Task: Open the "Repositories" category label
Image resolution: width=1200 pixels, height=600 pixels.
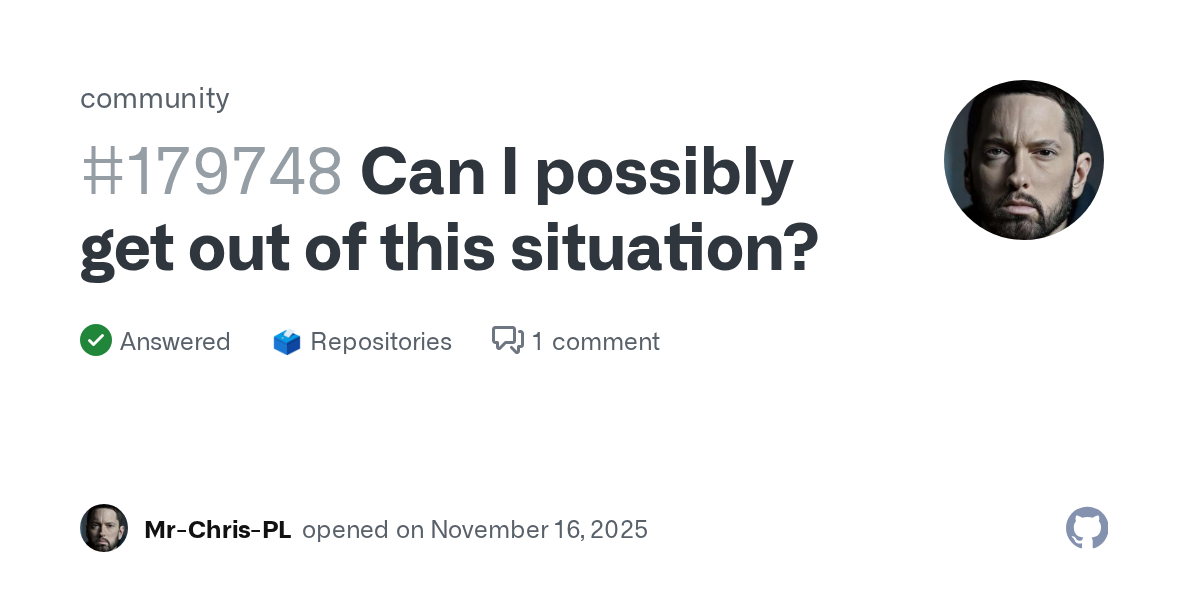Action: pos(381,342)
